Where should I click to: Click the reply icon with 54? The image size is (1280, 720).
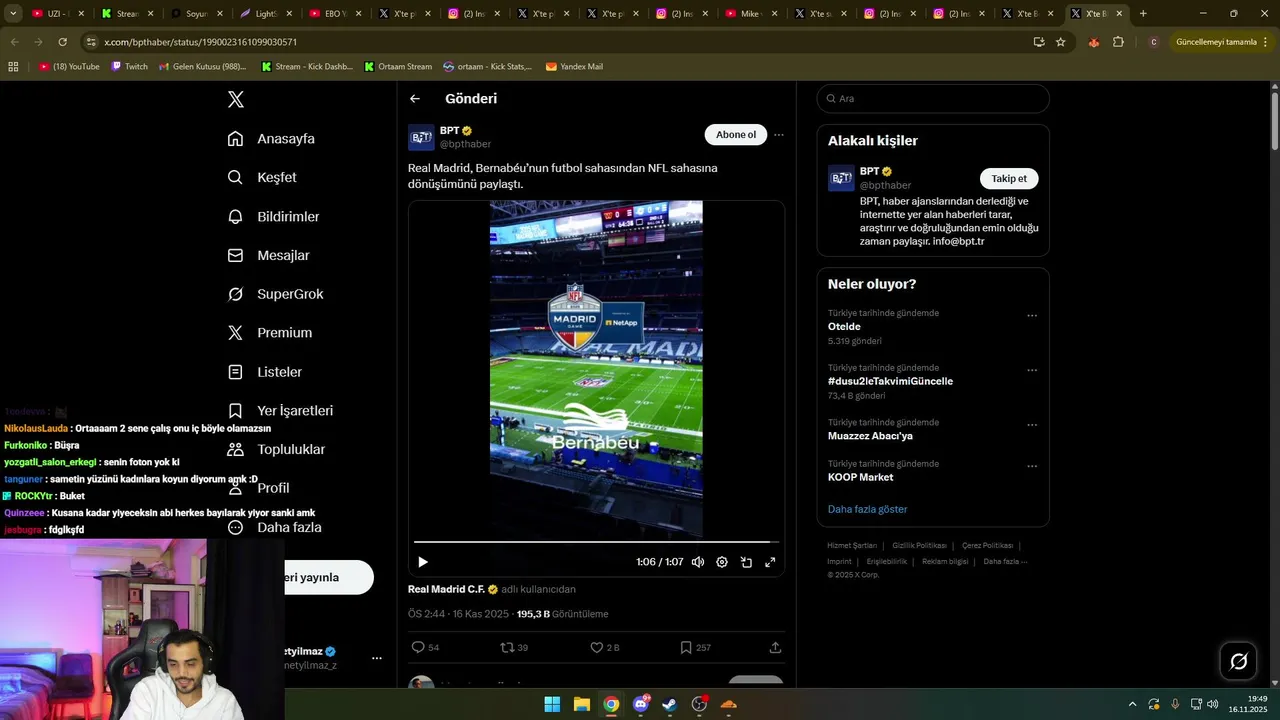(419, 648)
